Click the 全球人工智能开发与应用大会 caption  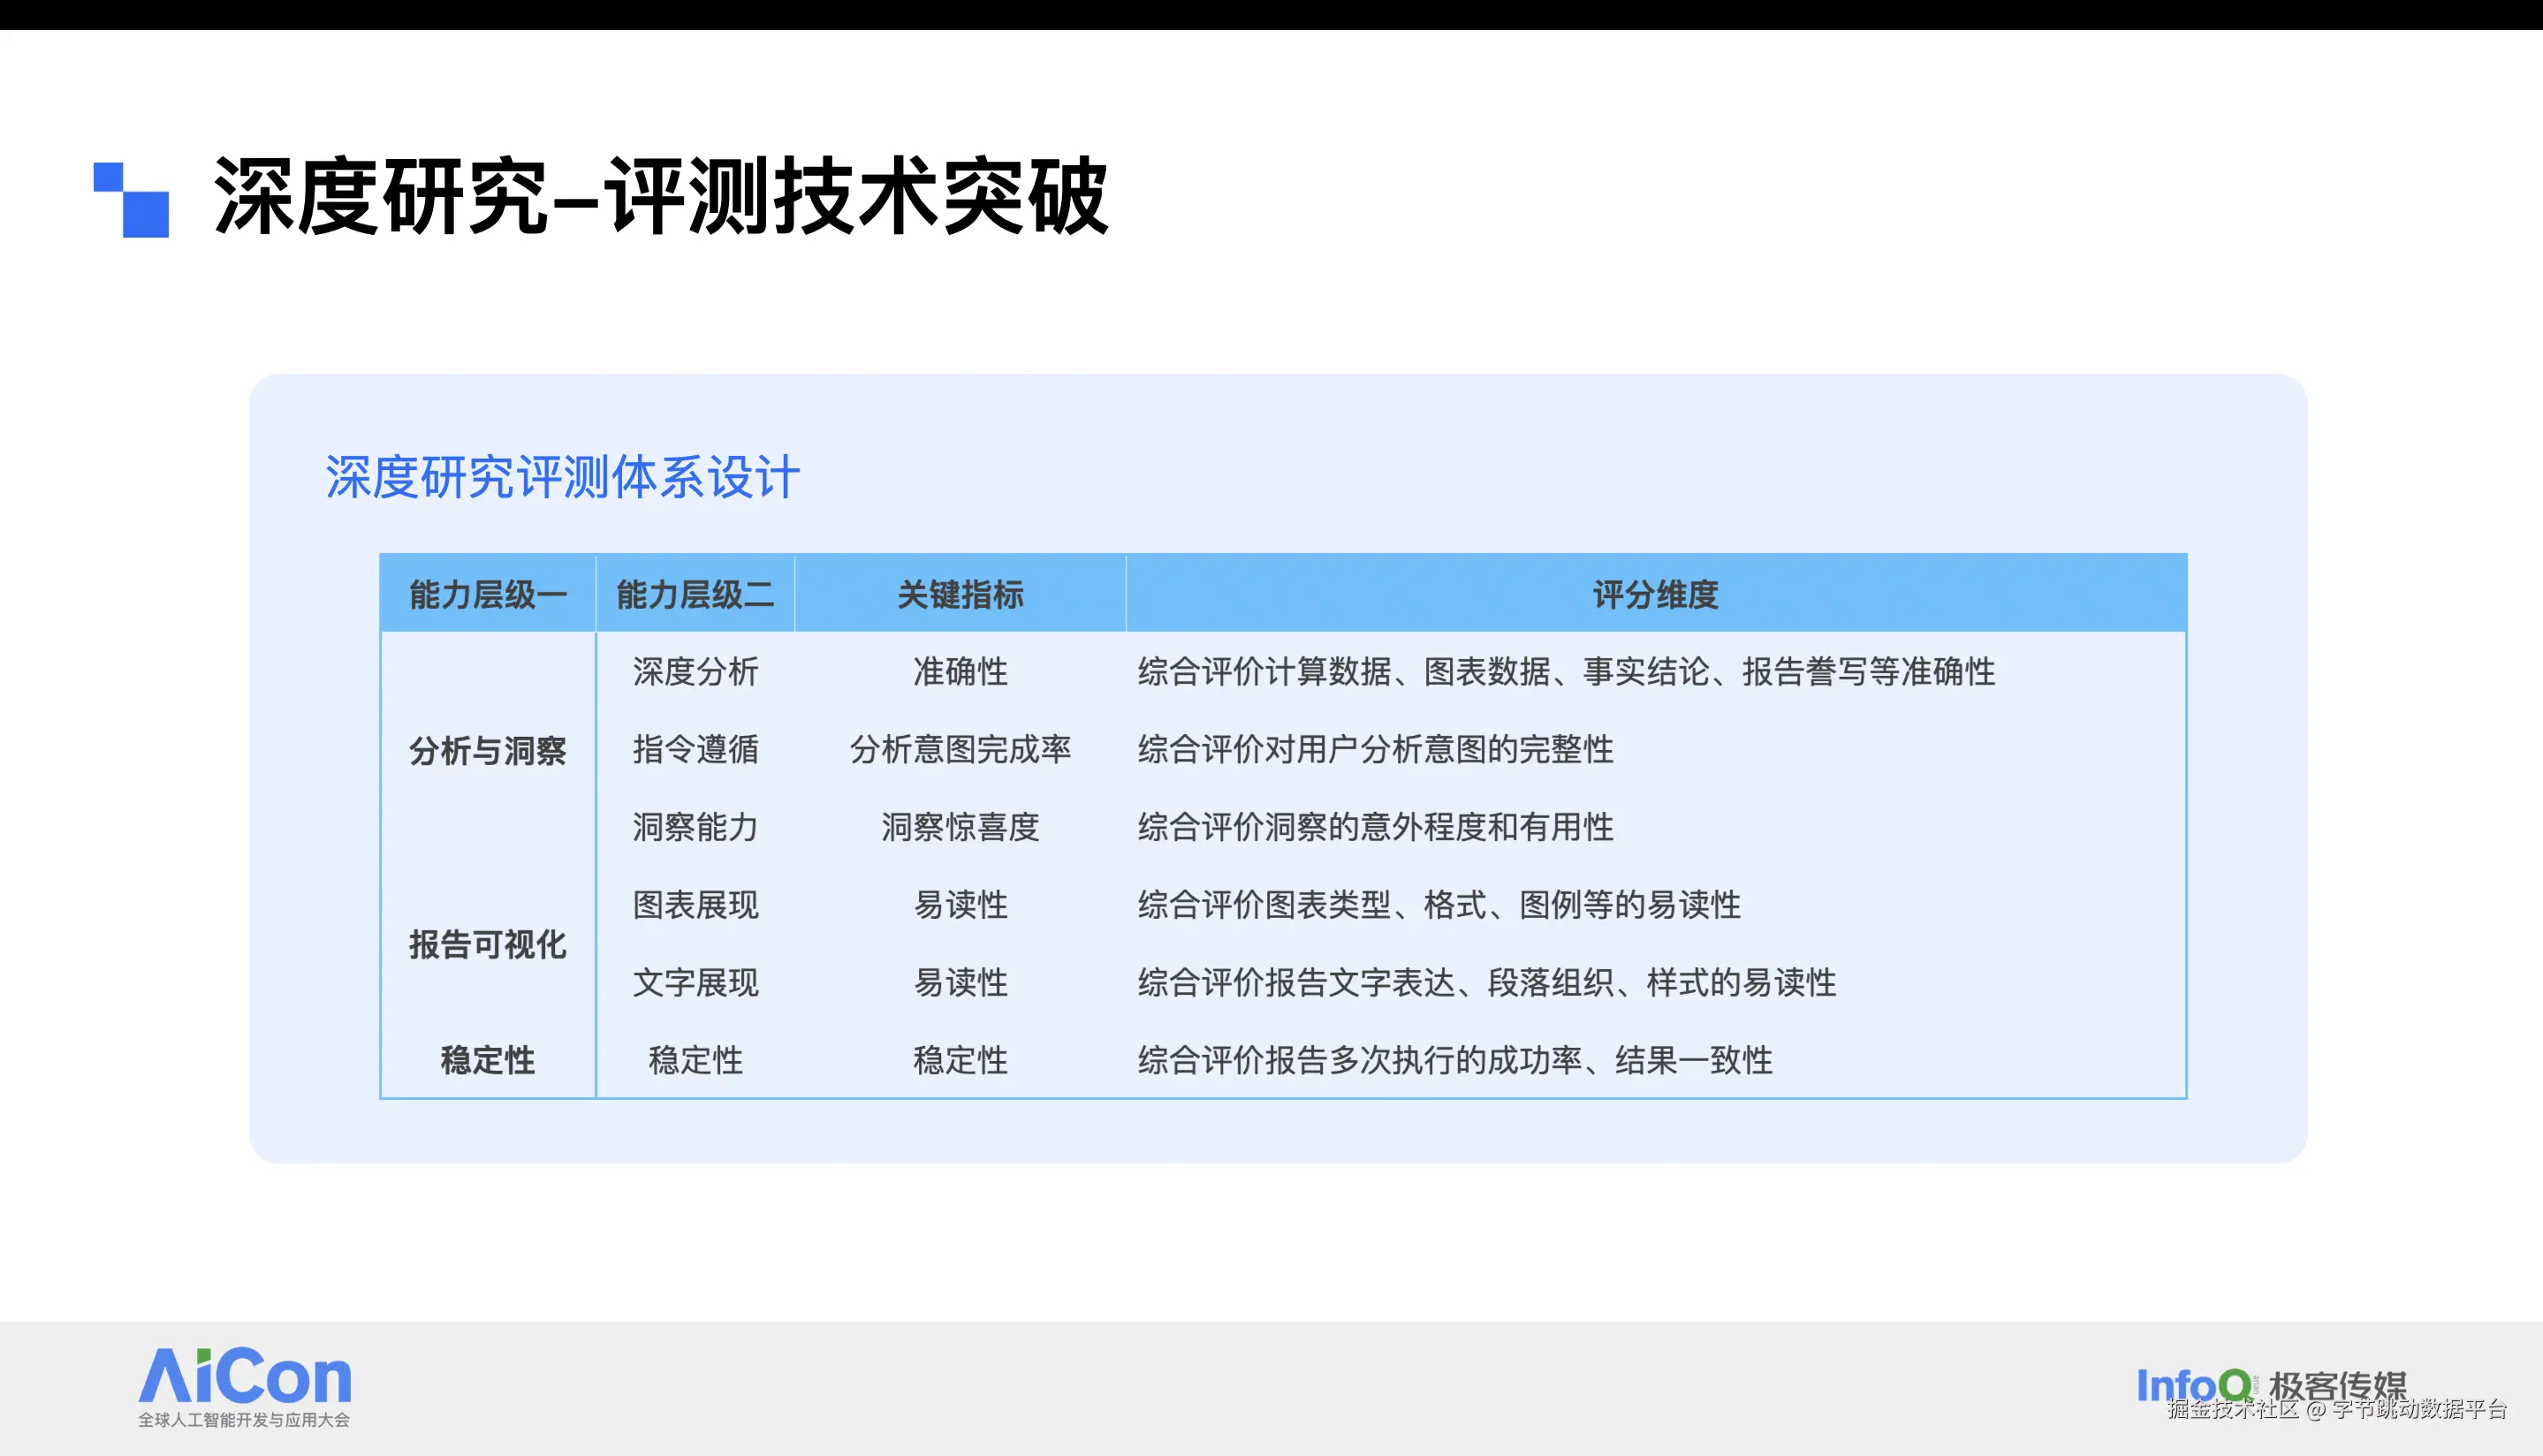click(x=244, y=1420)
